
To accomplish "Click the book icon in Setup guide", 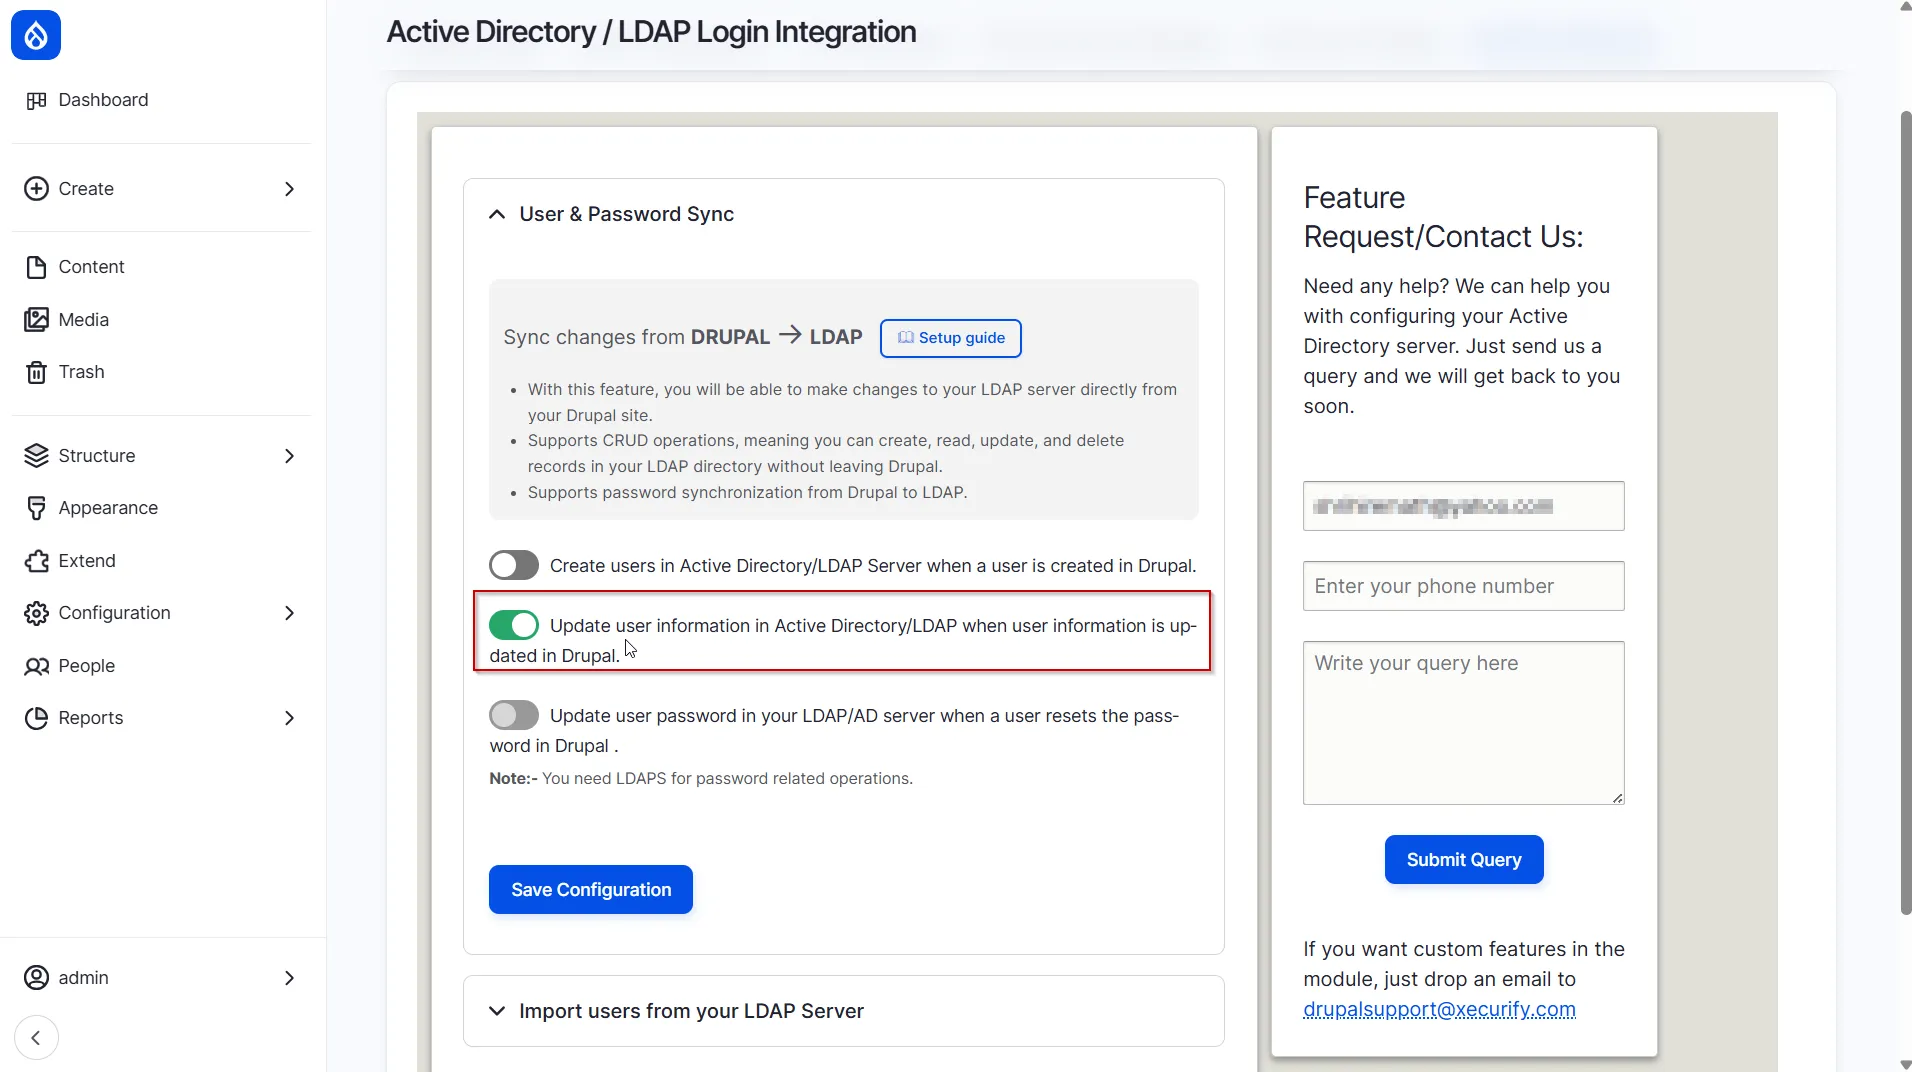I will click(905, 338).
